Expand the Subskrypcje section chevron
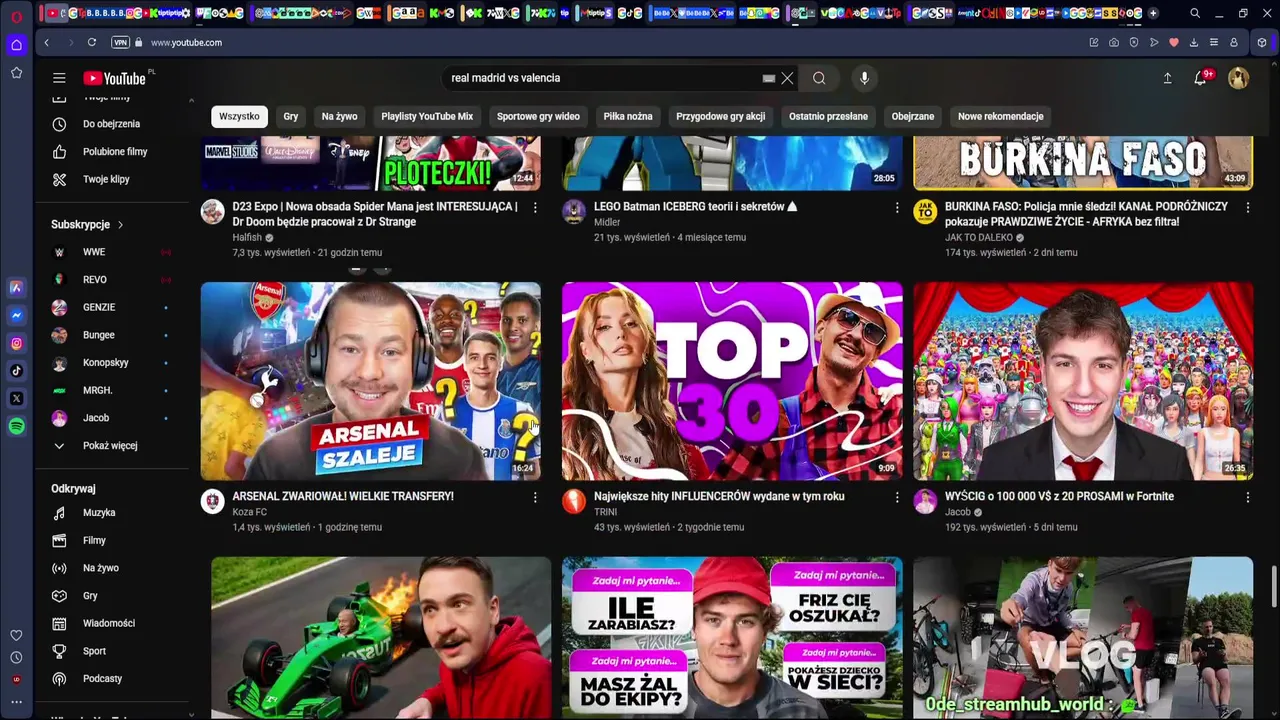 (120, 225)
